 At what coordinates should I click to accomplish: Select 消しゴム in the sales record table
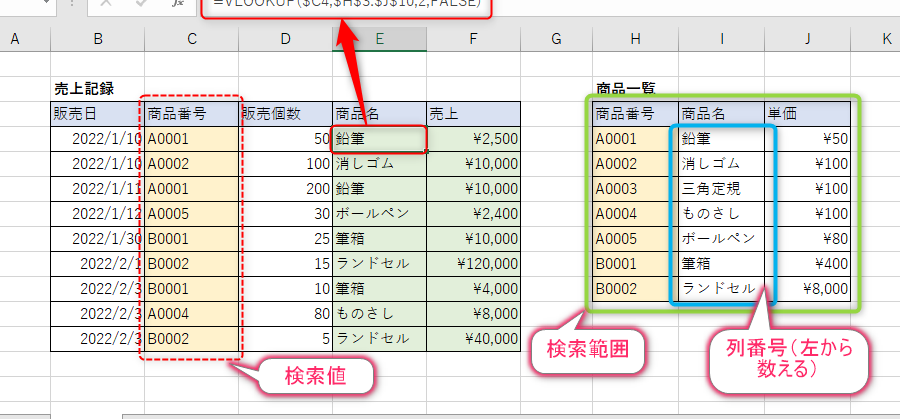pos(379,164)
